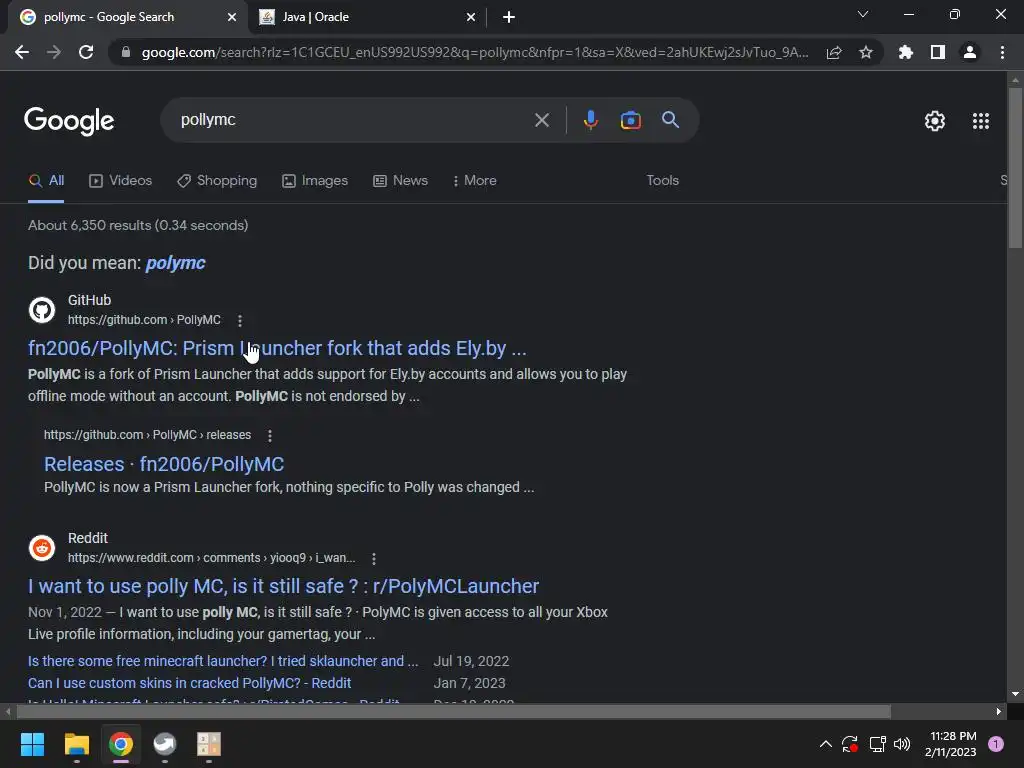This screenshot has width=1024, height=768.
Task: Open options for GitHub PollyMC result
Action: coord(240,321)
